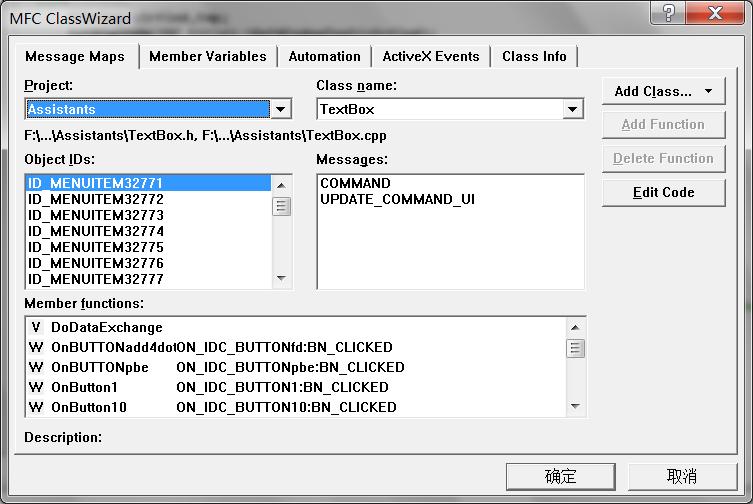This screenshot has width=753, height=504.
Task: Close the MFC ClassWizard dialog
Action: point(715,12)
